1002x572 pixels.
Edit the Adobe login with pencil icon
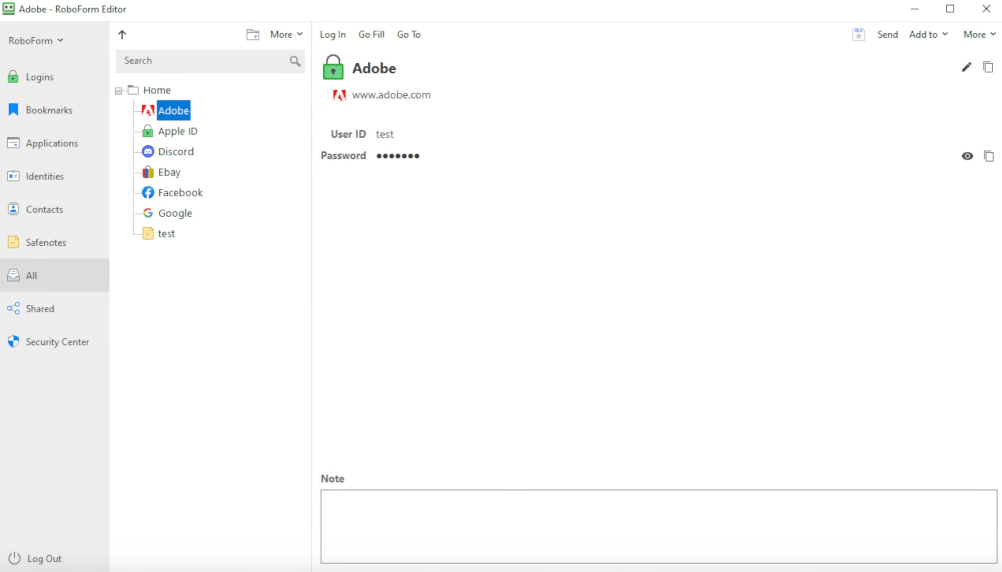pos(966,67)
